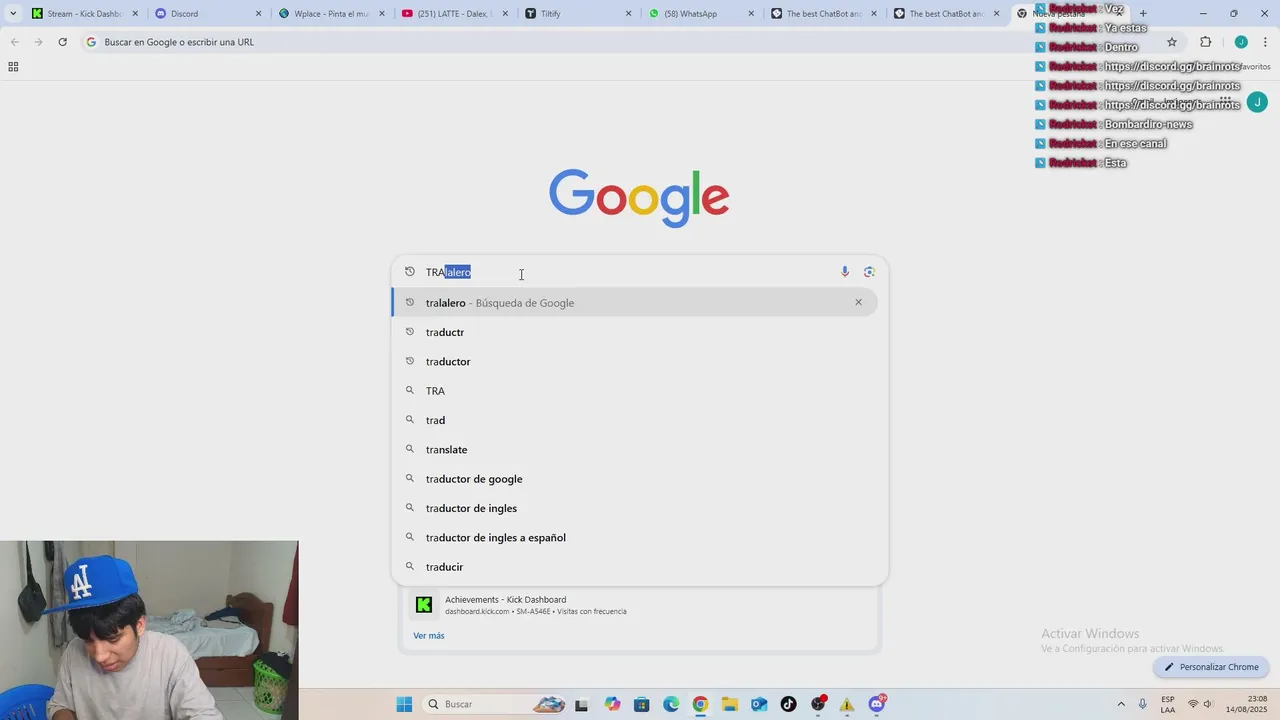This screenshot has width=1280, height=720.
Task: Bookmark this page with the star icon
Action: click(x=1171, y=42)
